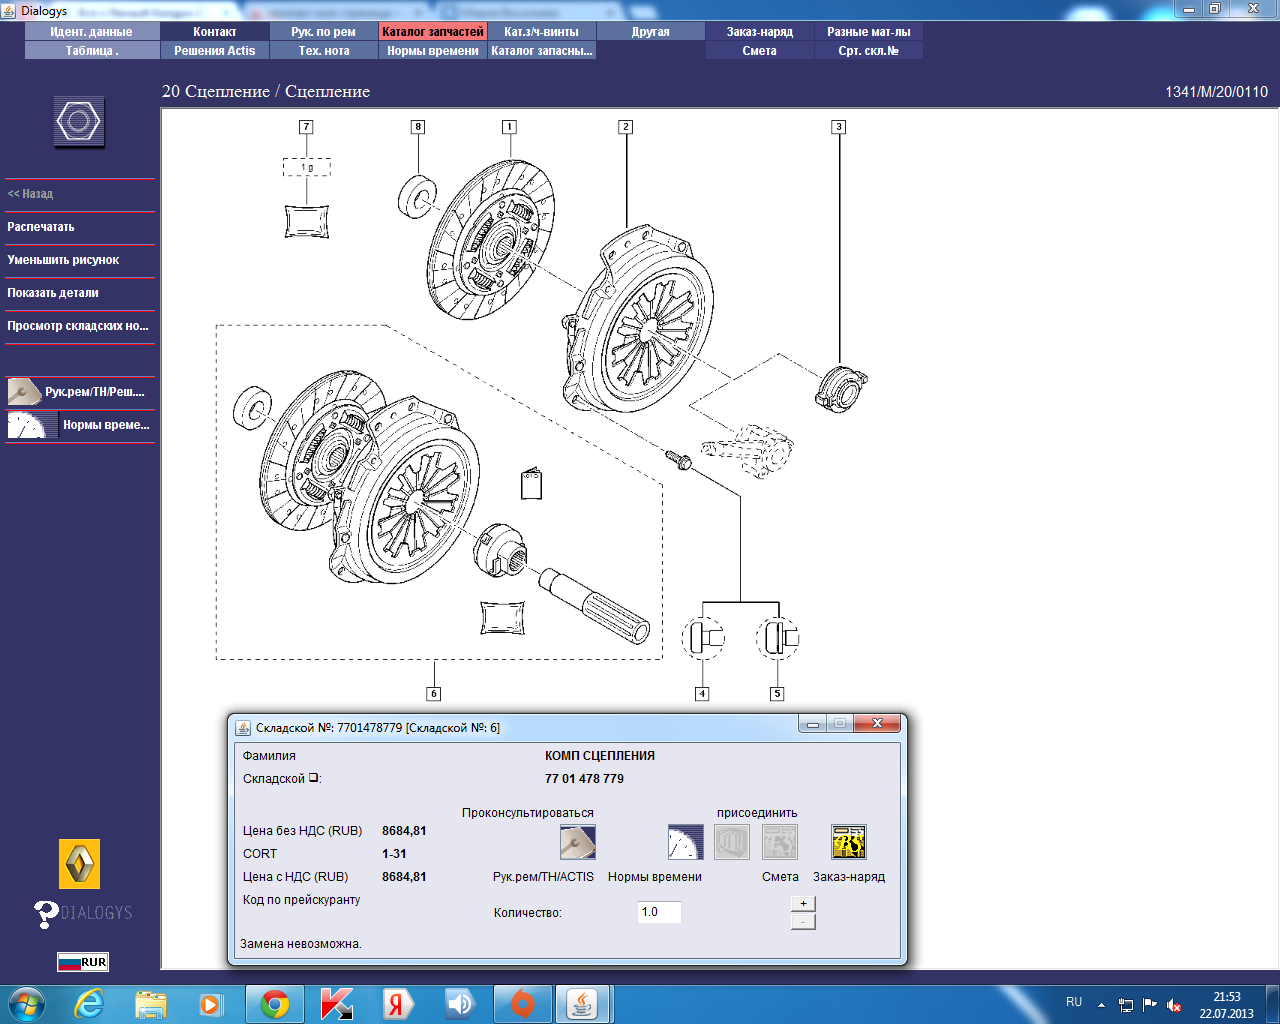
Task: Select part number 7 callout in diagram
Action: click(306, 127)
